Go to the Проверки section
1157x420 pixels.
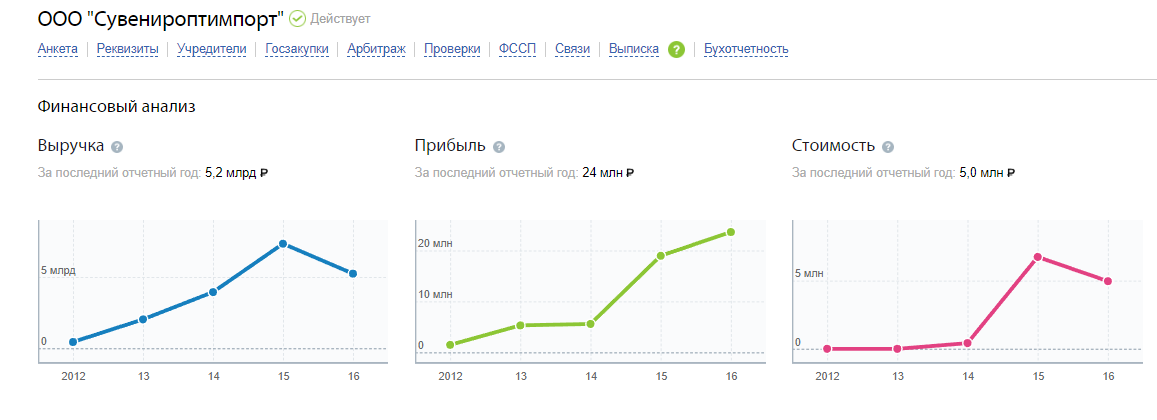(x=452, y=48)
